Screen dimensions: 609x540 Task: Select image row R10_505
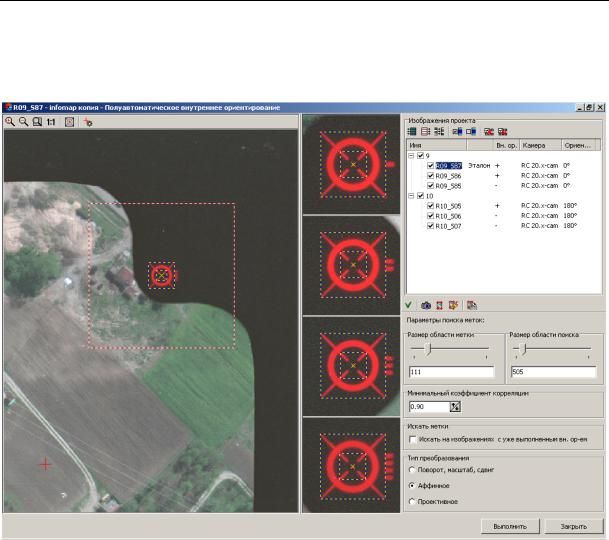tap(504, 206)
